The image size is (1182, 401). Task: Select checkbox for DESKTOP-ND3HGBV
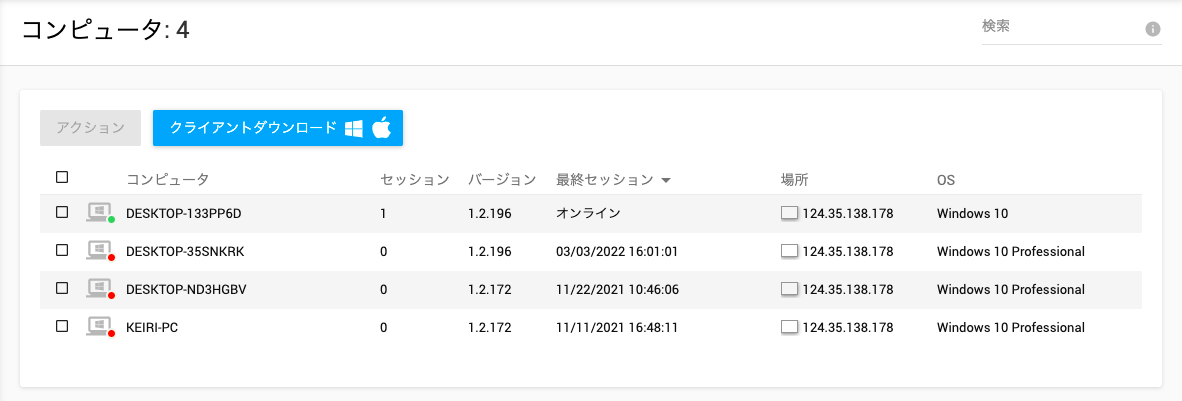pyautogui.click(x=63, y=289)
